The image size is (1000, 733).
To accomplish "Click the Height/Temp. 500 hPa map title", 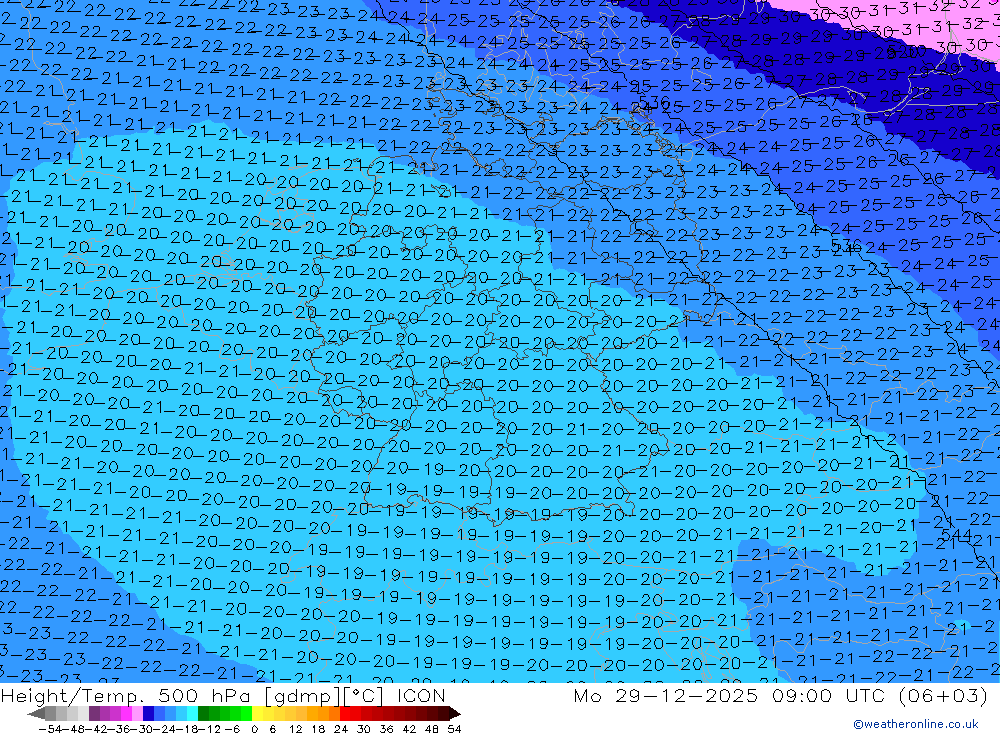I will click(x=223, y=695).
